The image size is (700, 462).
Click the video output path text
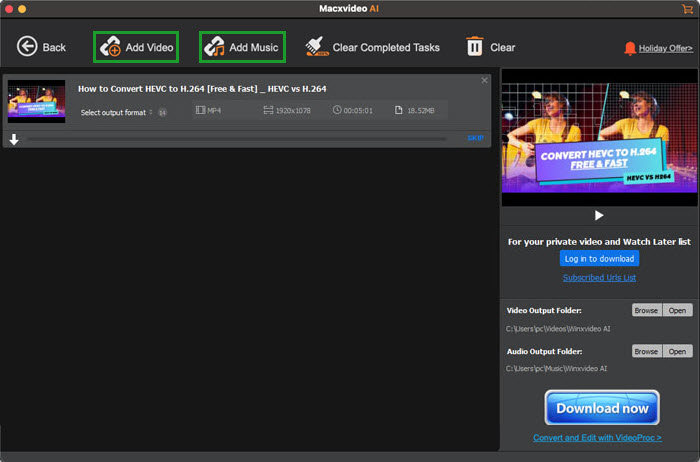tap(558, 329)
